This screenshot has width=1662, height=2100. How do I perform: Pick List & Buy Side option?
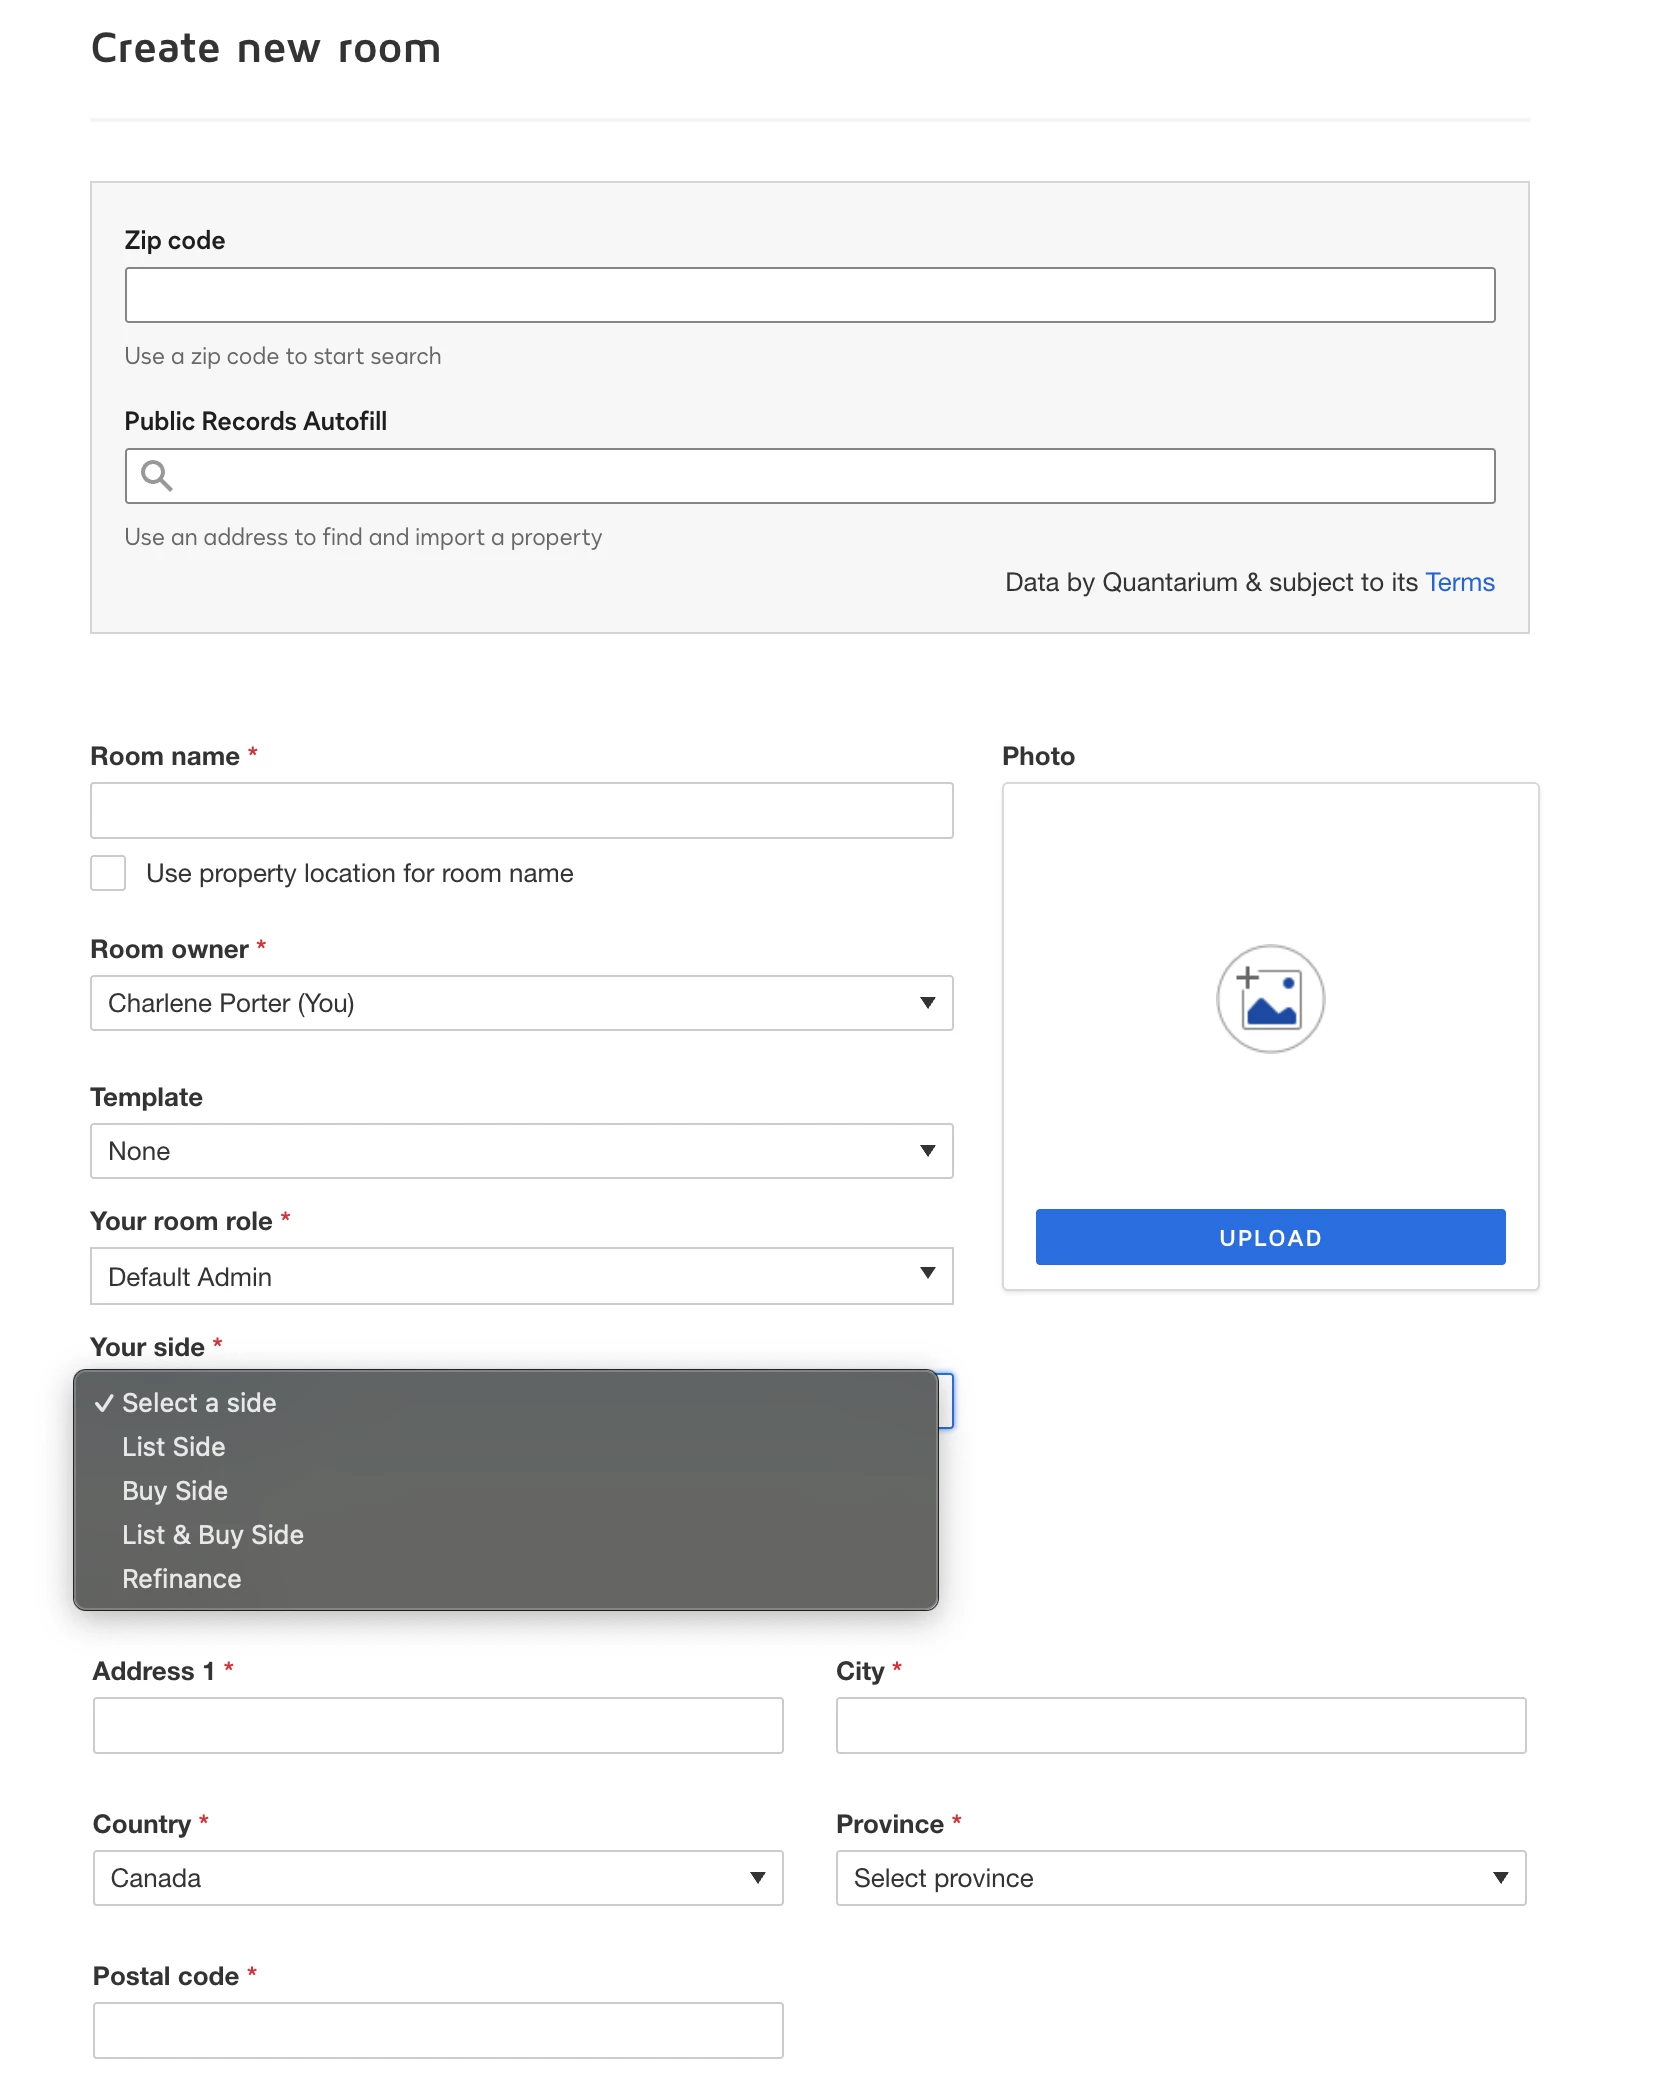pyautogui.click(x=506, y=1535)
